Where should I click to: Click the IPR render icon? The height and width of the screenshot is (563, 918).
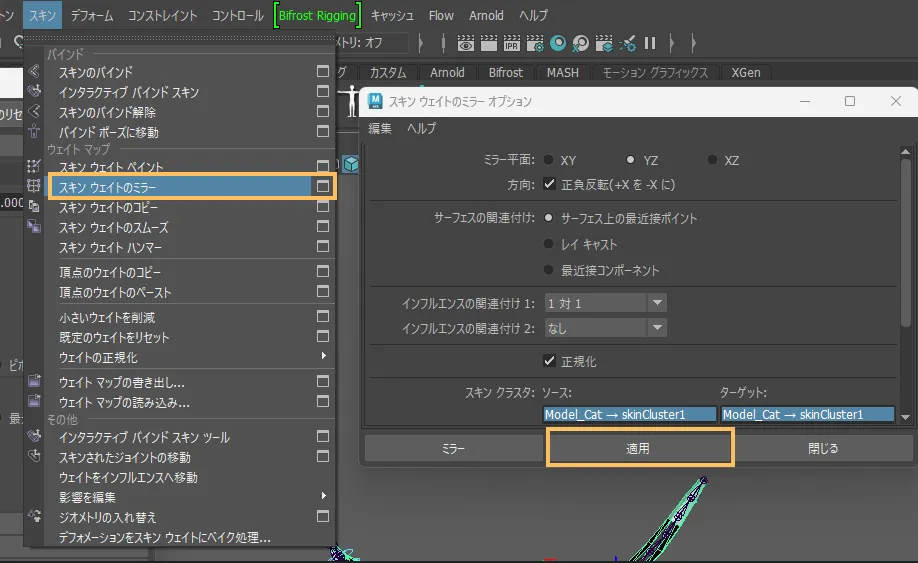click(511, 43)
